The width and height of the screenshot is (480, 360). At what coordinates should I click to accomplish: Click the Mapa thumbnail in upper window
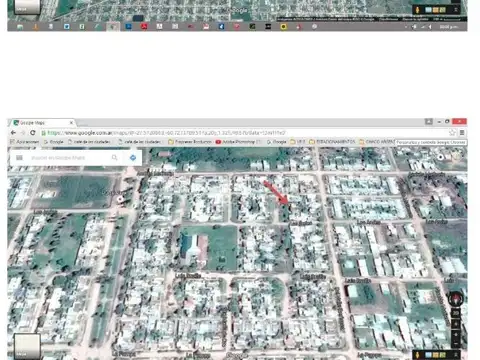pyautogui.click(x=27, y=7)
